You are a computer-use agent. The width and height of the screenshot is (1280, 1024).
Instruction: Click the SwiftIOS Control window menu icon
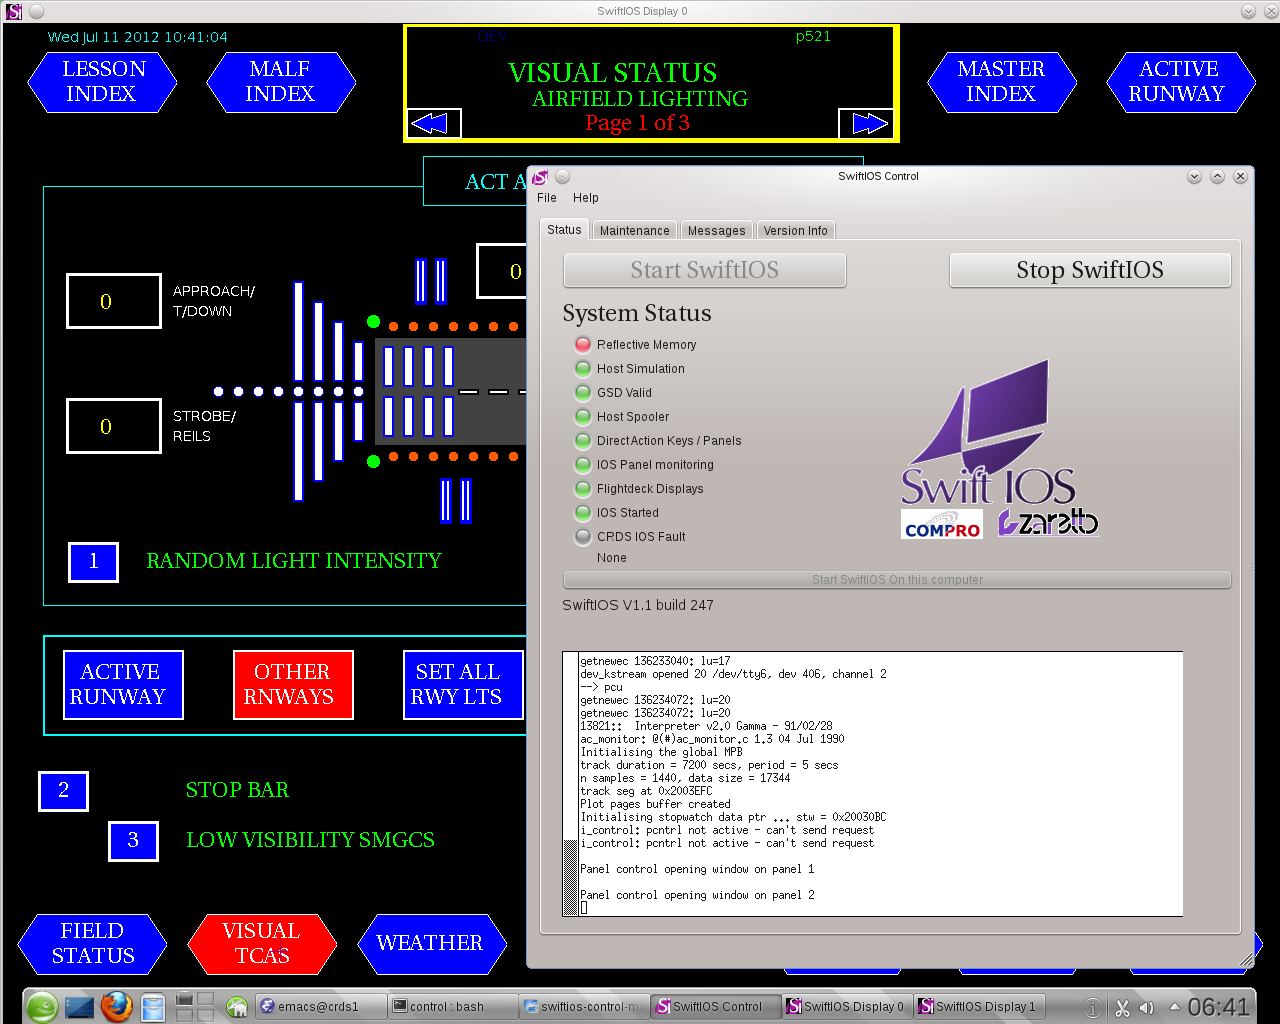pos(540,177)
